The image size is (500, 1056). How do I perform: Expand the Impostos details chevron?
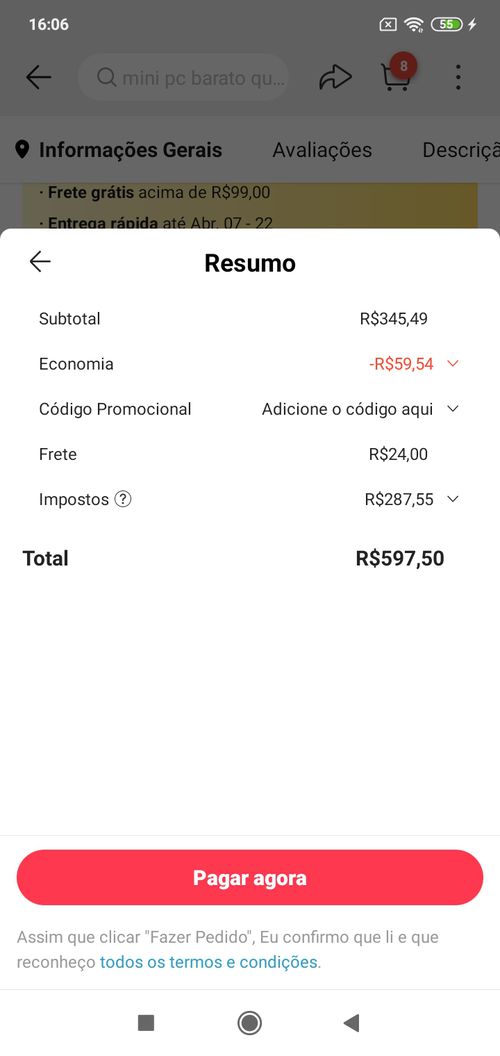point(453,499)
